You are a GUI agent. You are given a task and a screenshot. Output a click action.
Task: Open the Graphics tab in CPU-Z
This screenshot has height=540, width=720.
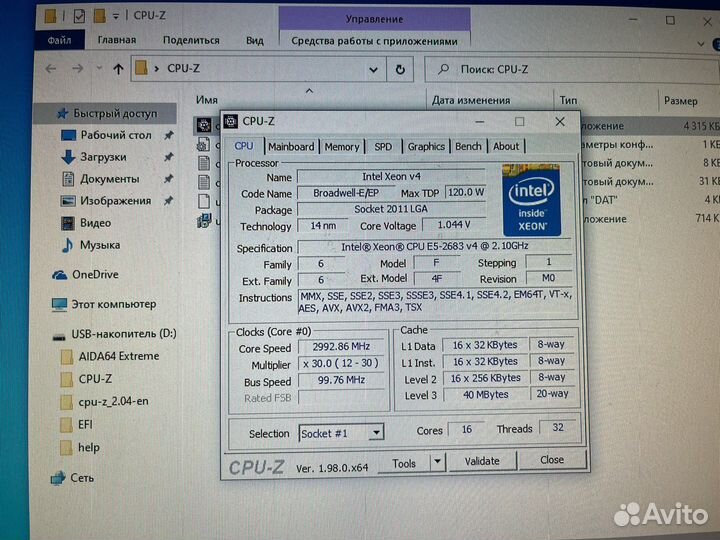[426, 146]
